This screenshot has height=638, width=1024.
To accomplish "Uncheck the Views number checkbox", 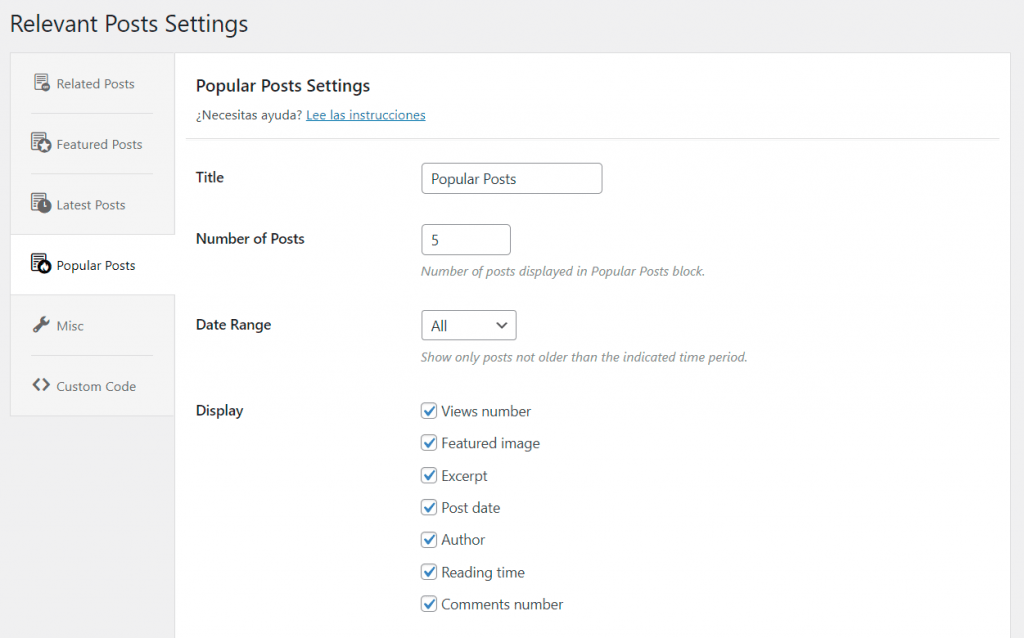I will click(x=429, y=411).
